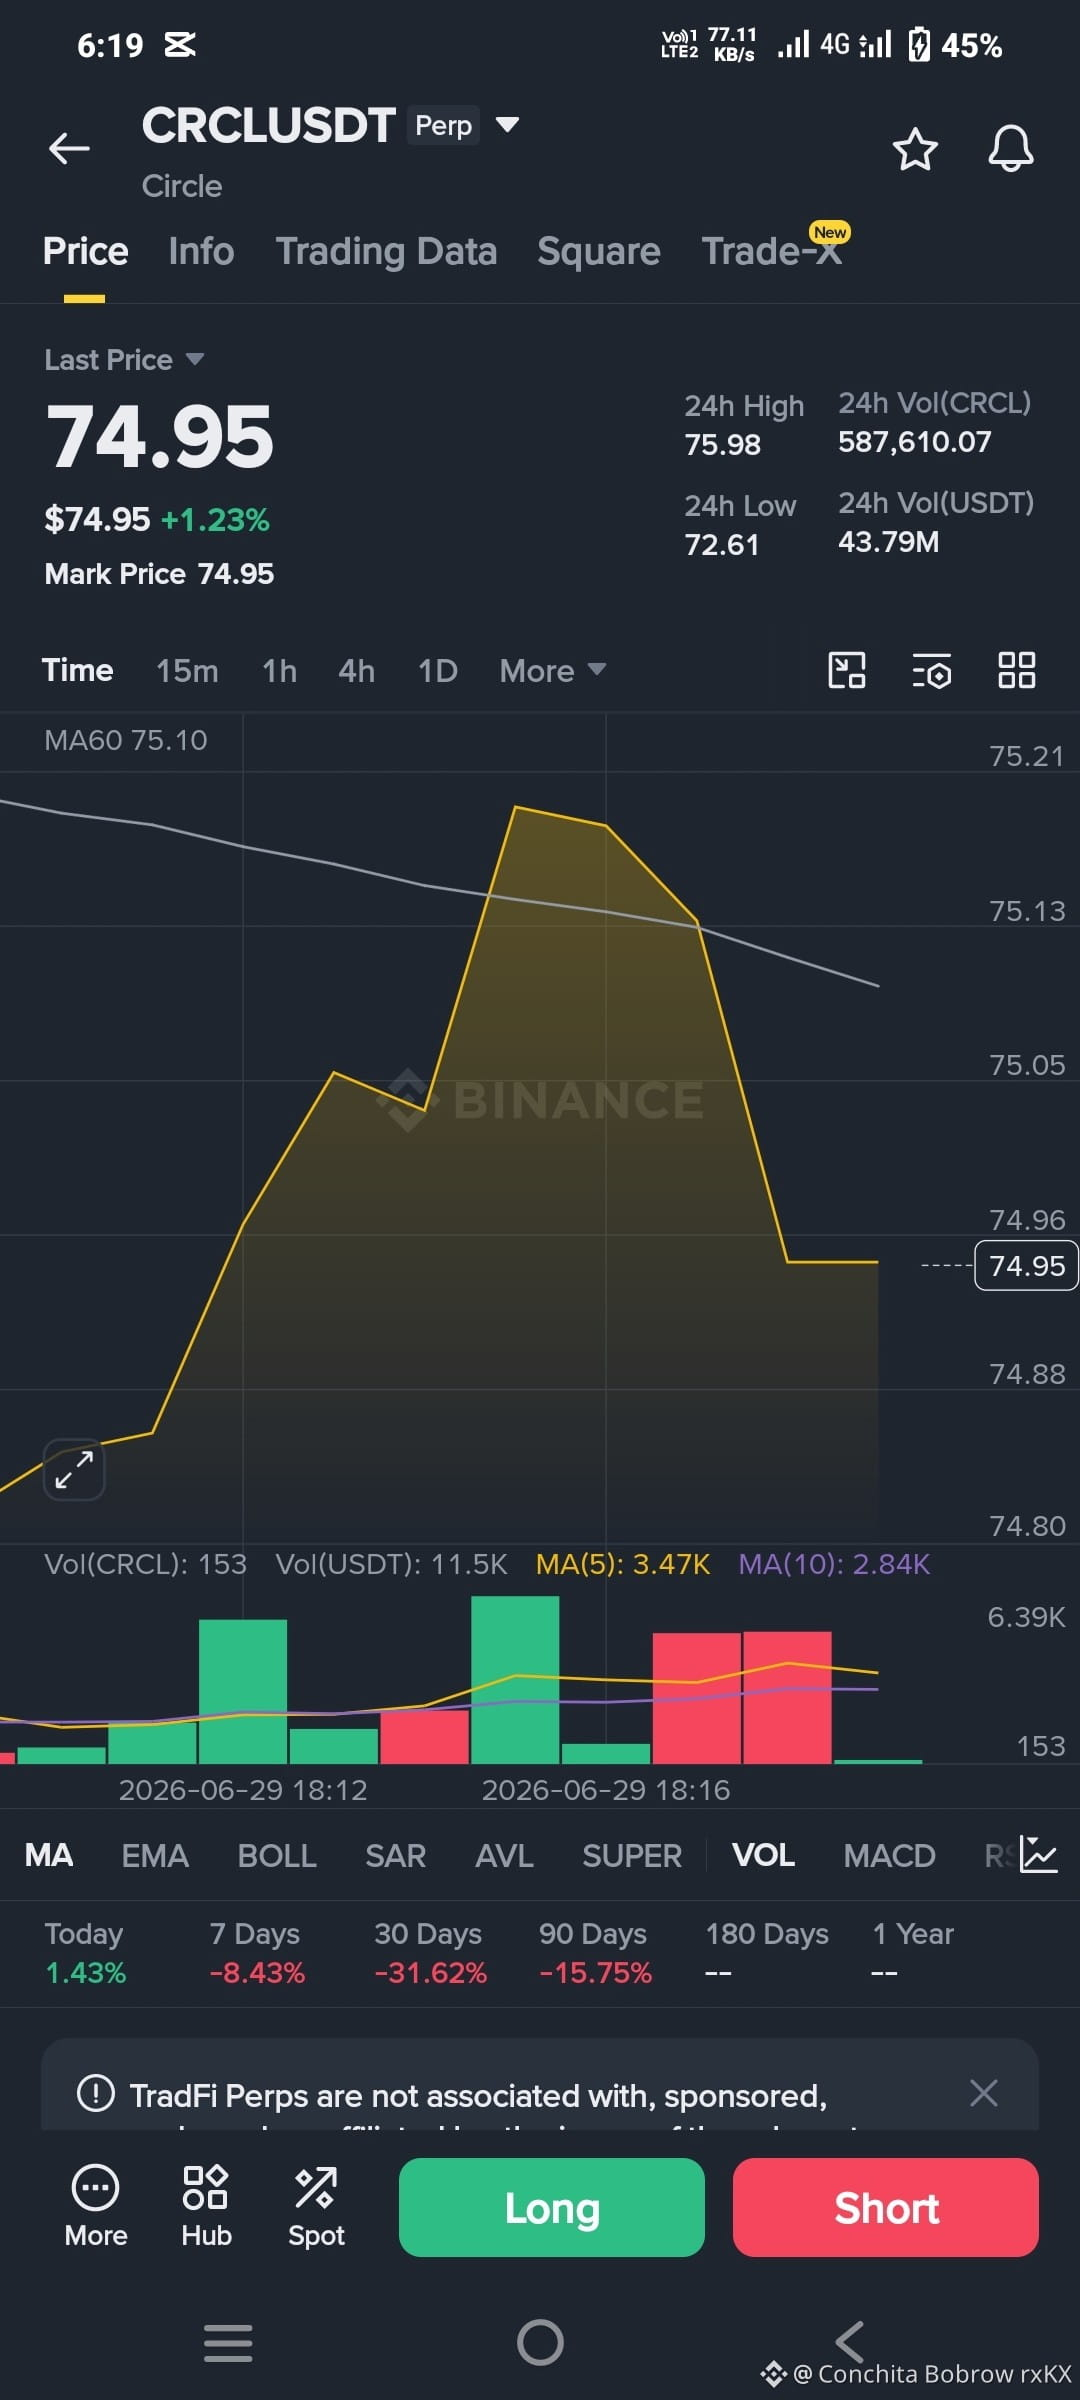Click the Mark Price 74.95 text

point(159,574)
